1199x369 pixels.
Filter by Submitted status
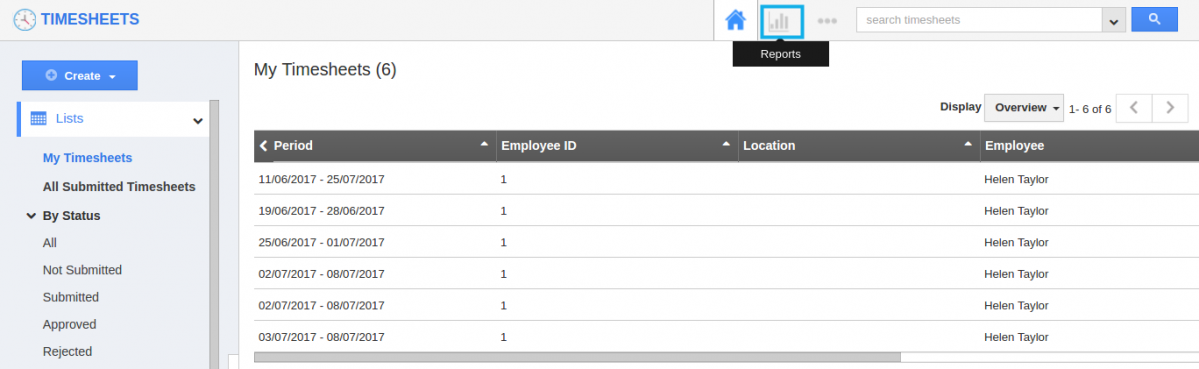[71, 297]
